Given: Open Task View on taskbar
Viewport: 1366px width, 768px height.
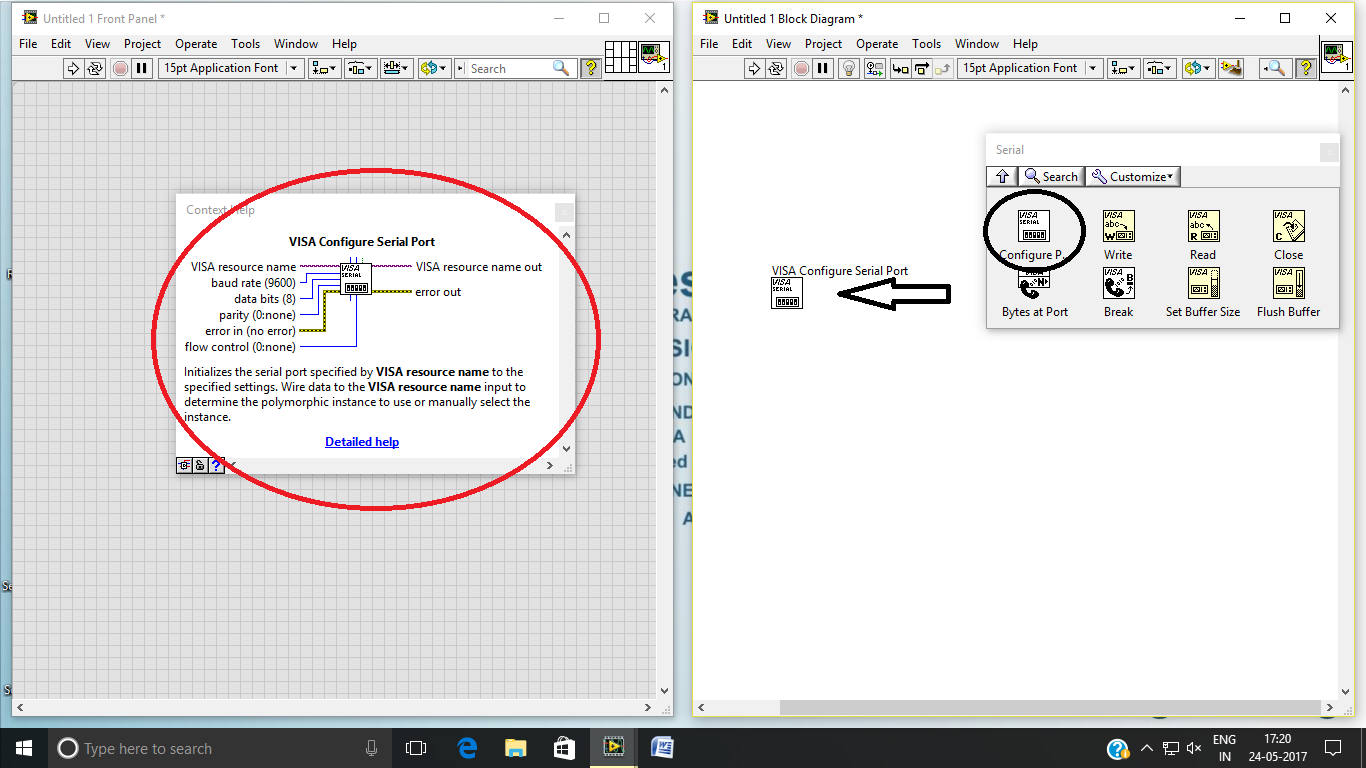Looking at the screenshot, I should click(x=415, y=748).
